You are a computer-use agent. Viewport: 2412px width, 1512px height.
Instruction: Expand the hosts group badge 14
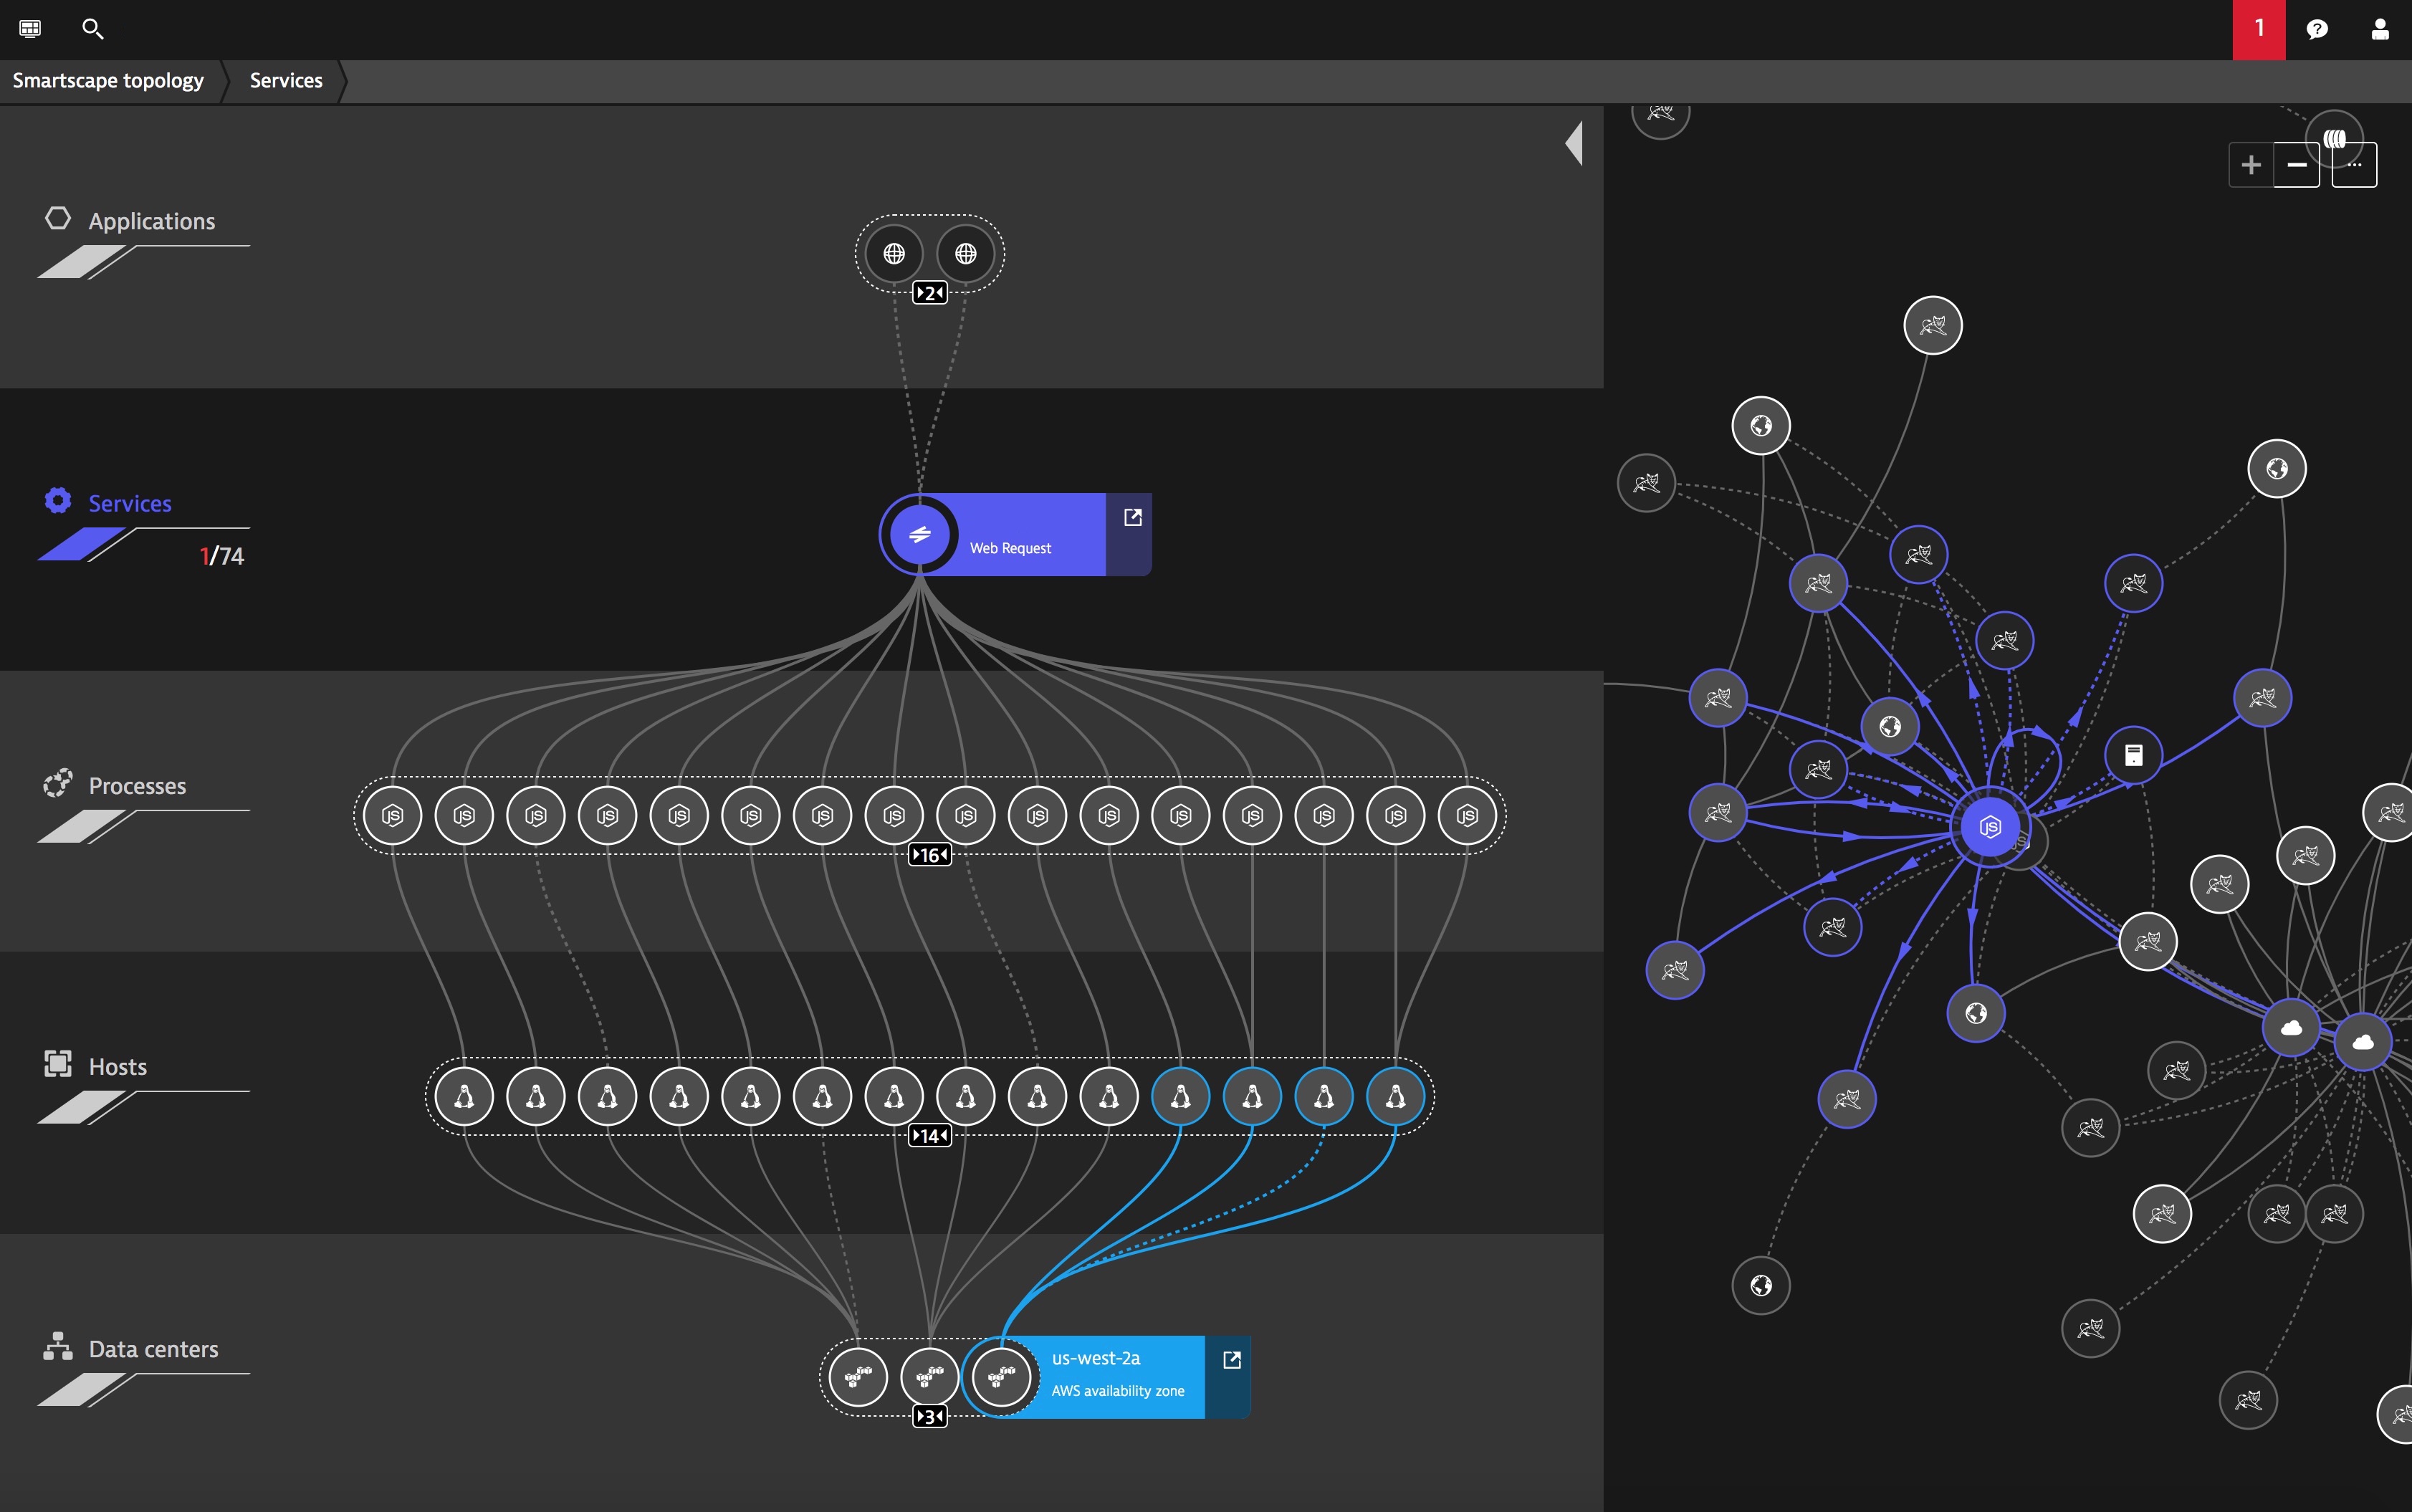coord(930,1136)
